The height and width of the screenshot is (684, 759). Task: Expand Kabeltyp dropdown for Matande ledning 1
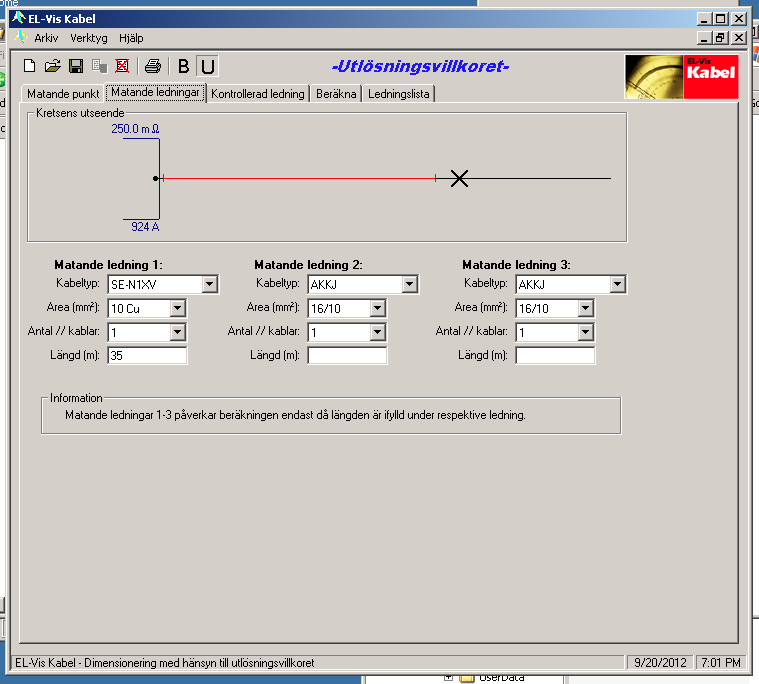(x=209, y=285)
